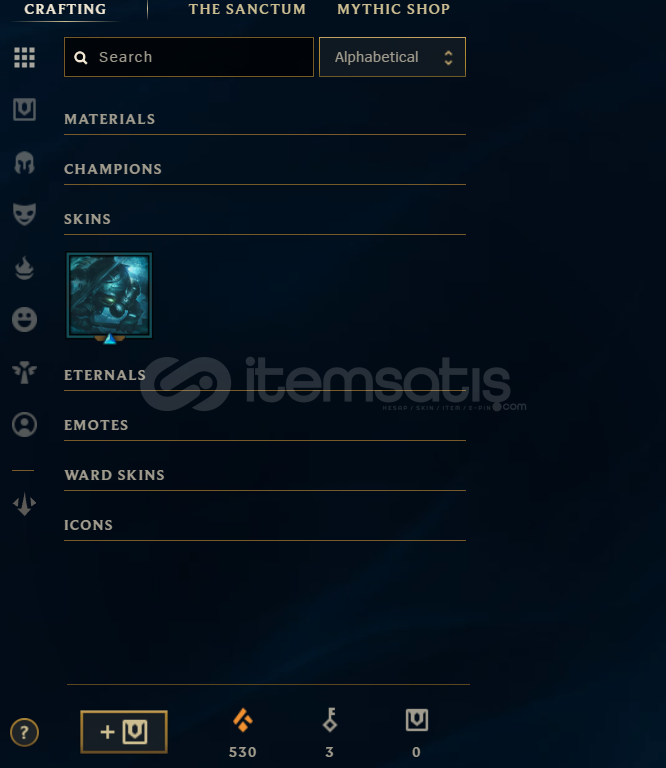Filter loot by summoner icons category
Image resolution: width=666 pixels, height=768 pixels.
tap(24, 425)
